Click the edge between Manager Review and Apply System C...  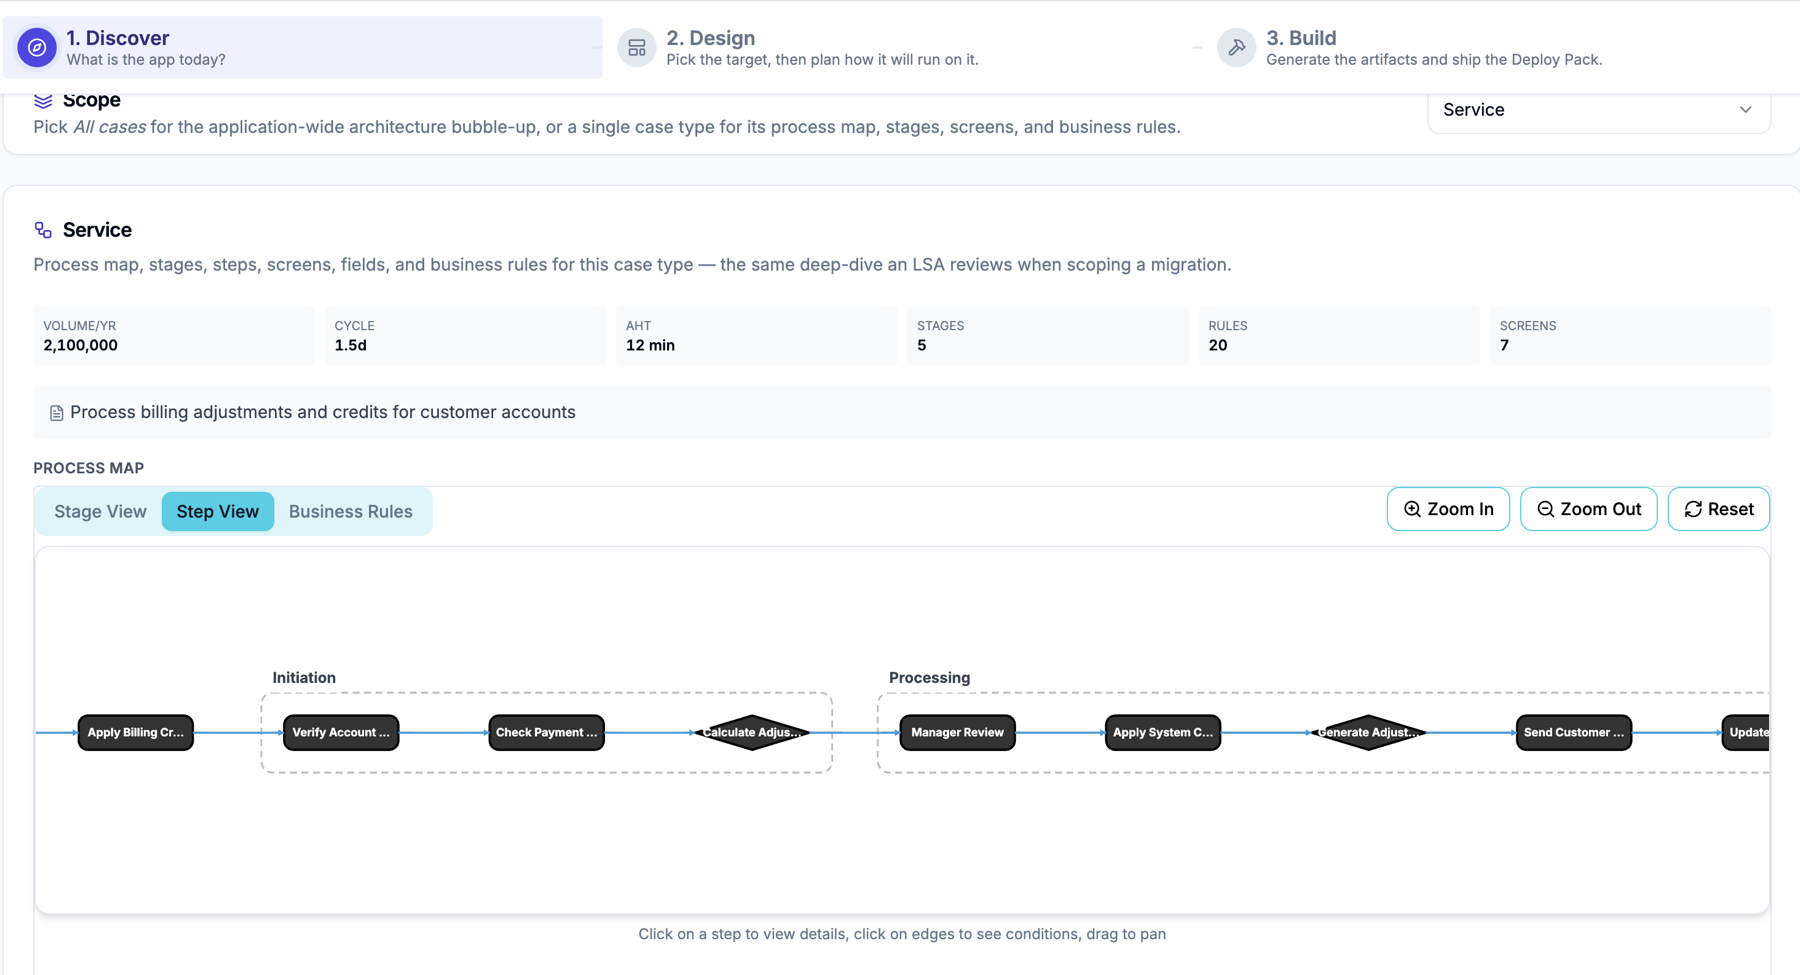click(1060, 732)
